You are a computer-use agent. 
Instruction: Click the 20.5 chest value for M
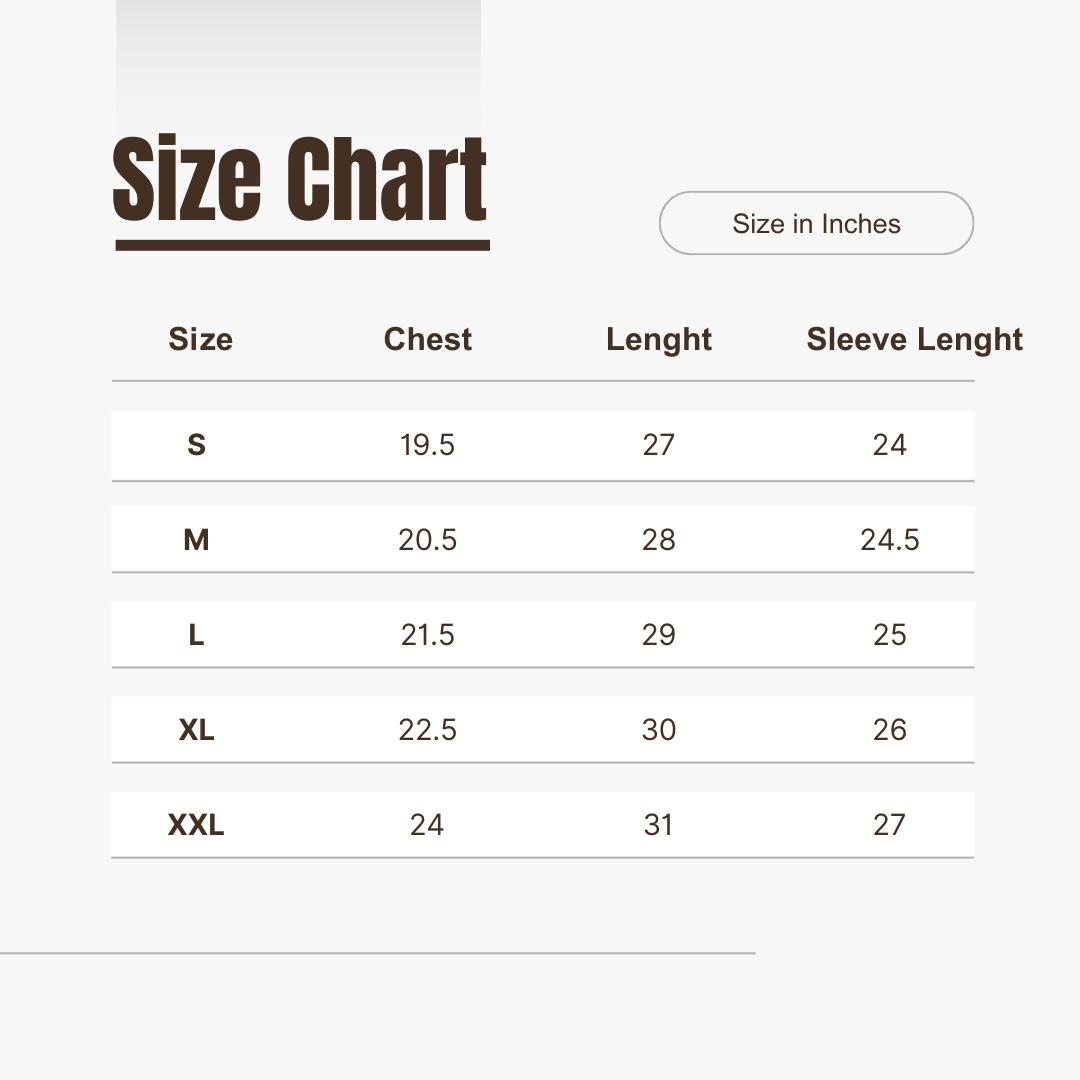point(427,540)
